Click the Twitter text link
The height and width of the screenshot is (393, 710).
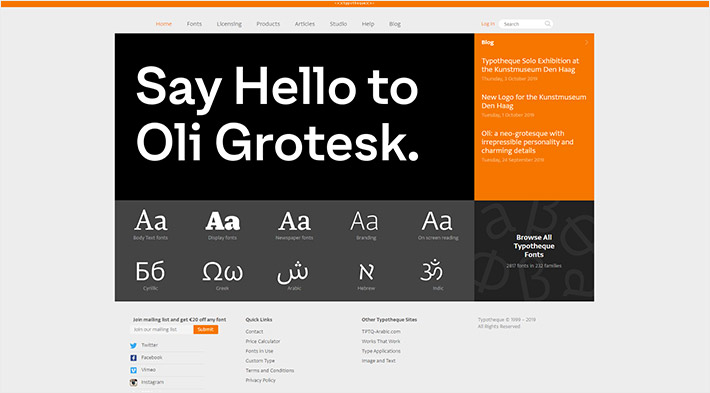(149, 345)
